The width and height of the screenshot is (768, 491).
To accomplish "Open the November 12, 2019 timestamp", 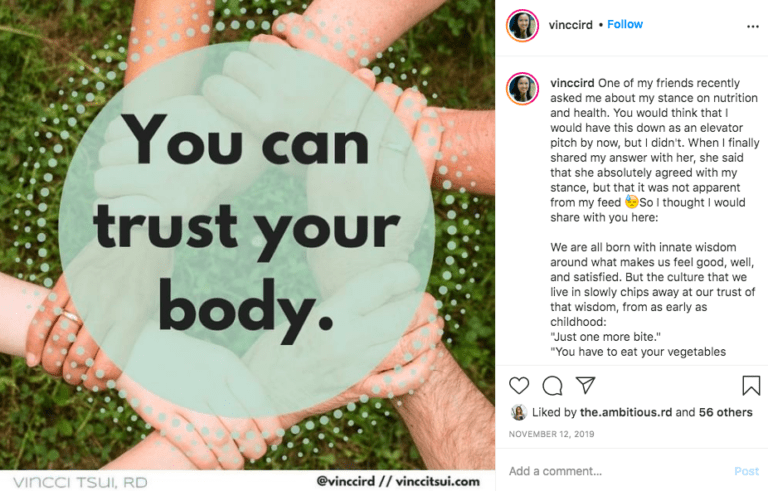I will 552,434.
